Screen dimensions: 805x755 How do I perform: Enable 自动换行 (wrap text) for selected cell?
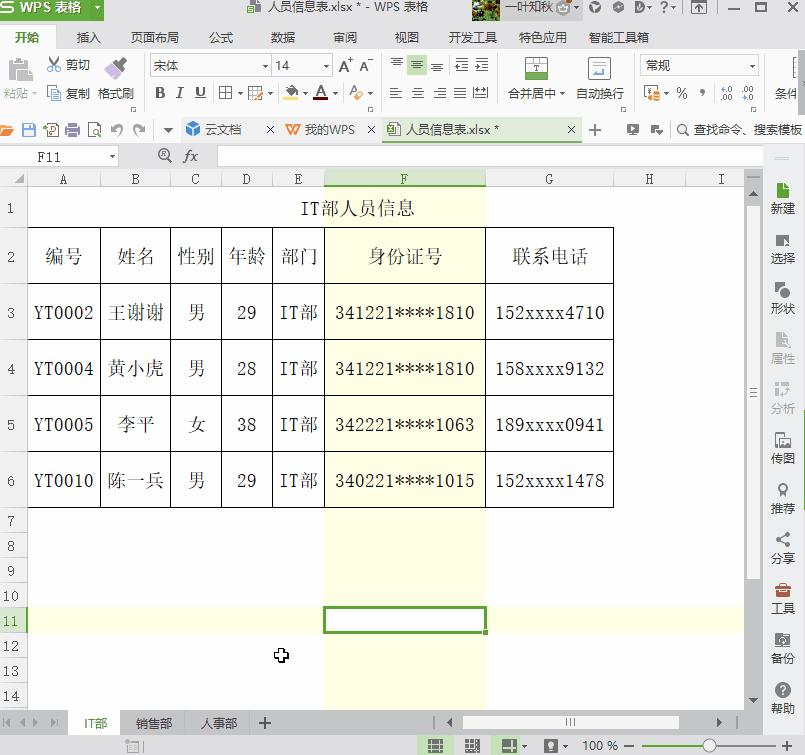599,78
